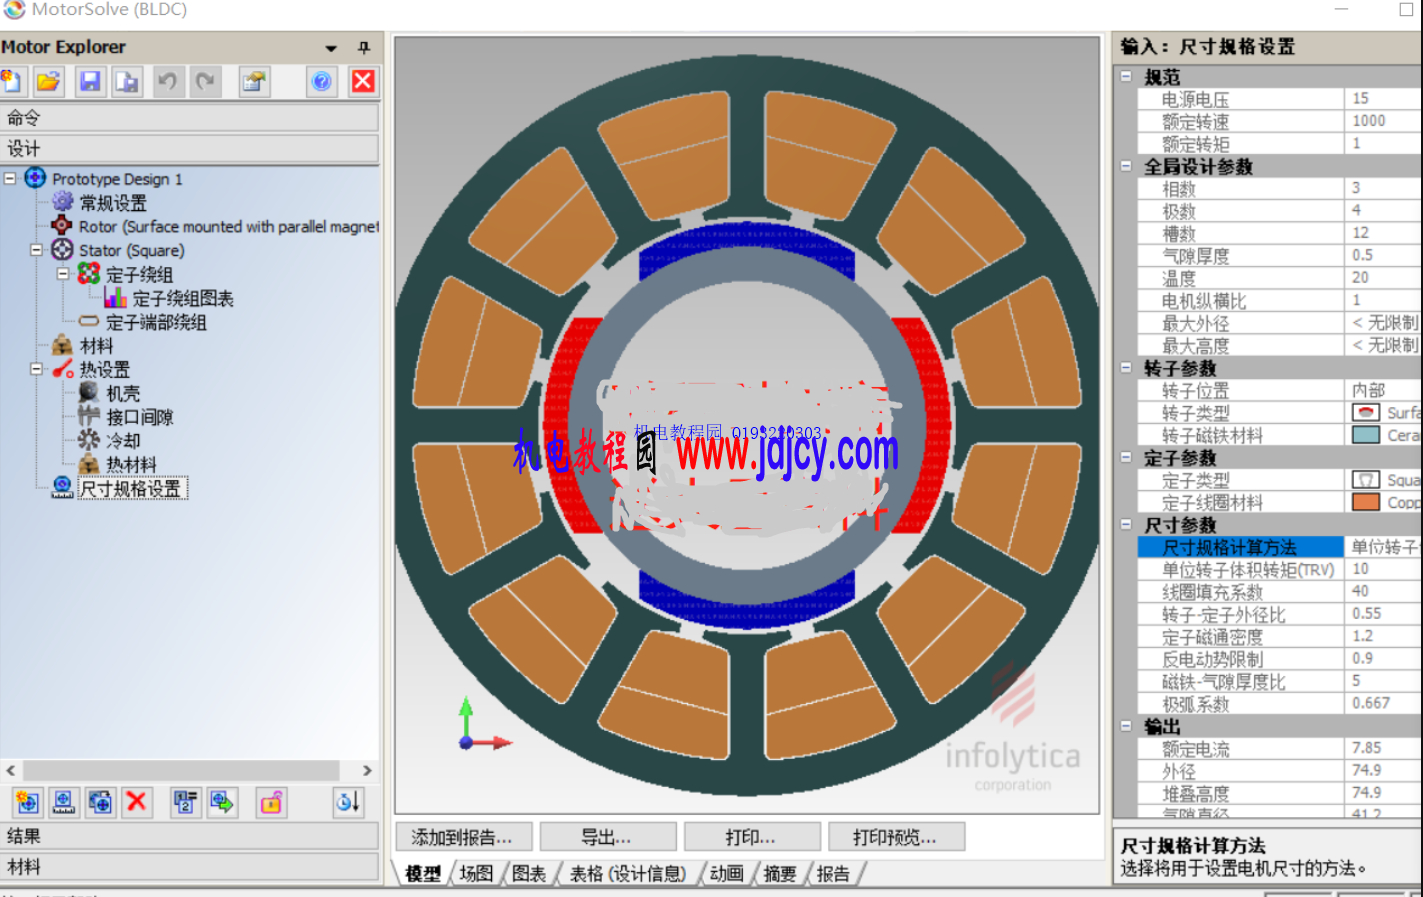1423x897 pixels.
Task: Select the Rotor (Surface mounted) node
Action: tap(229, 227)
